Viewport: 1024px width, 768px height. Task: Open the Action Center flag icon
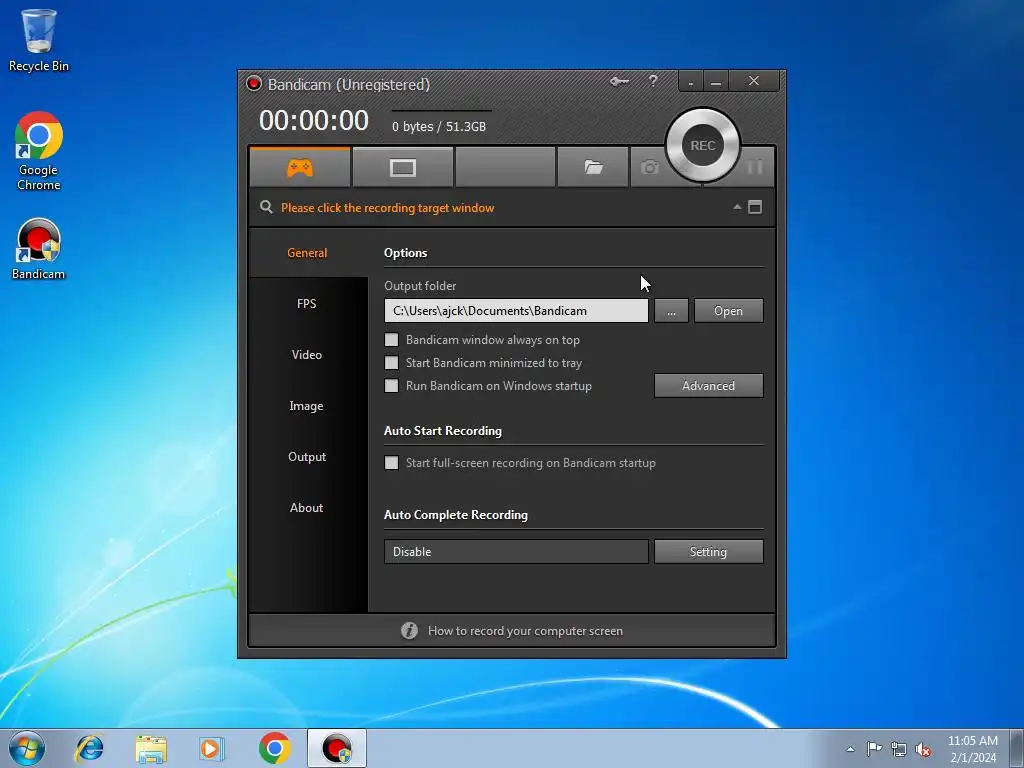874,748
